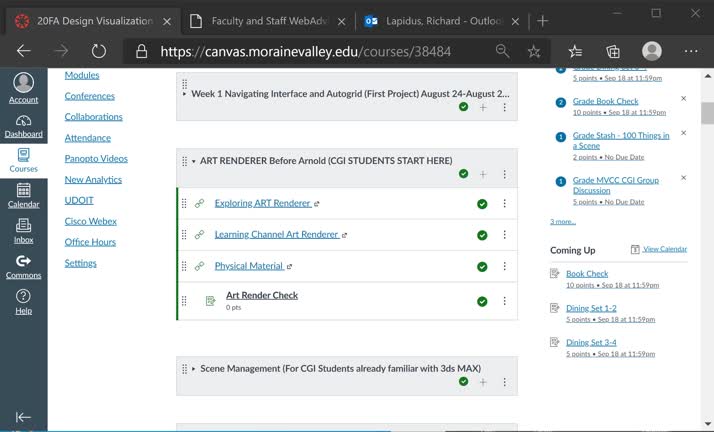
Task: Open the Help icon in sidebar
Action: pos(23,301)
